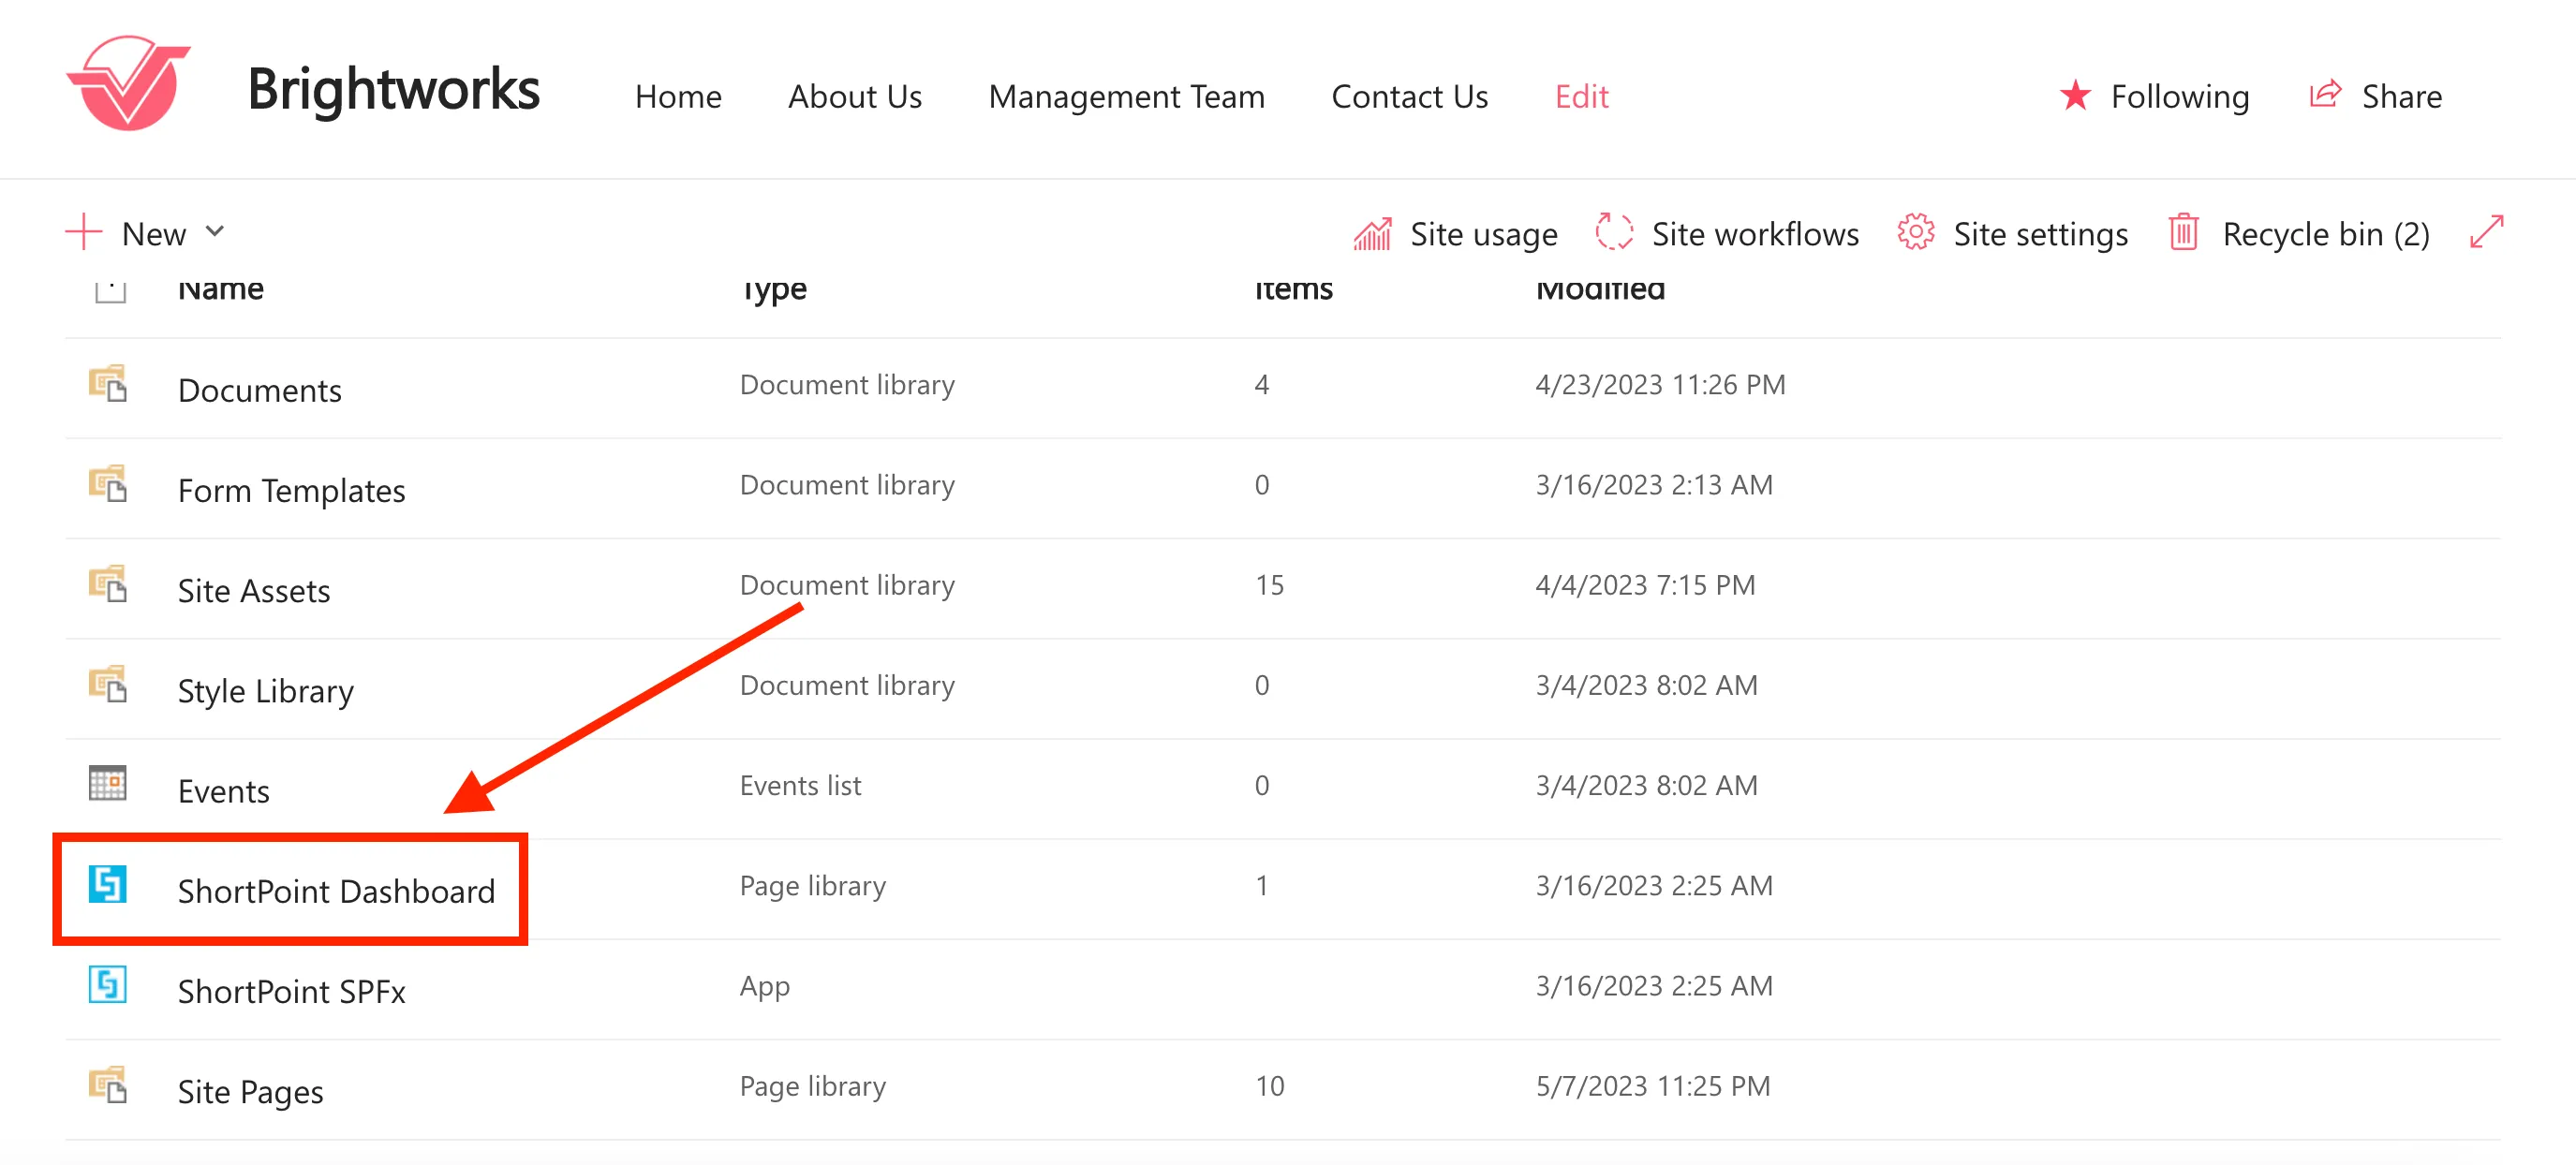
Task: Open Style Library
Action: point(265,690)
